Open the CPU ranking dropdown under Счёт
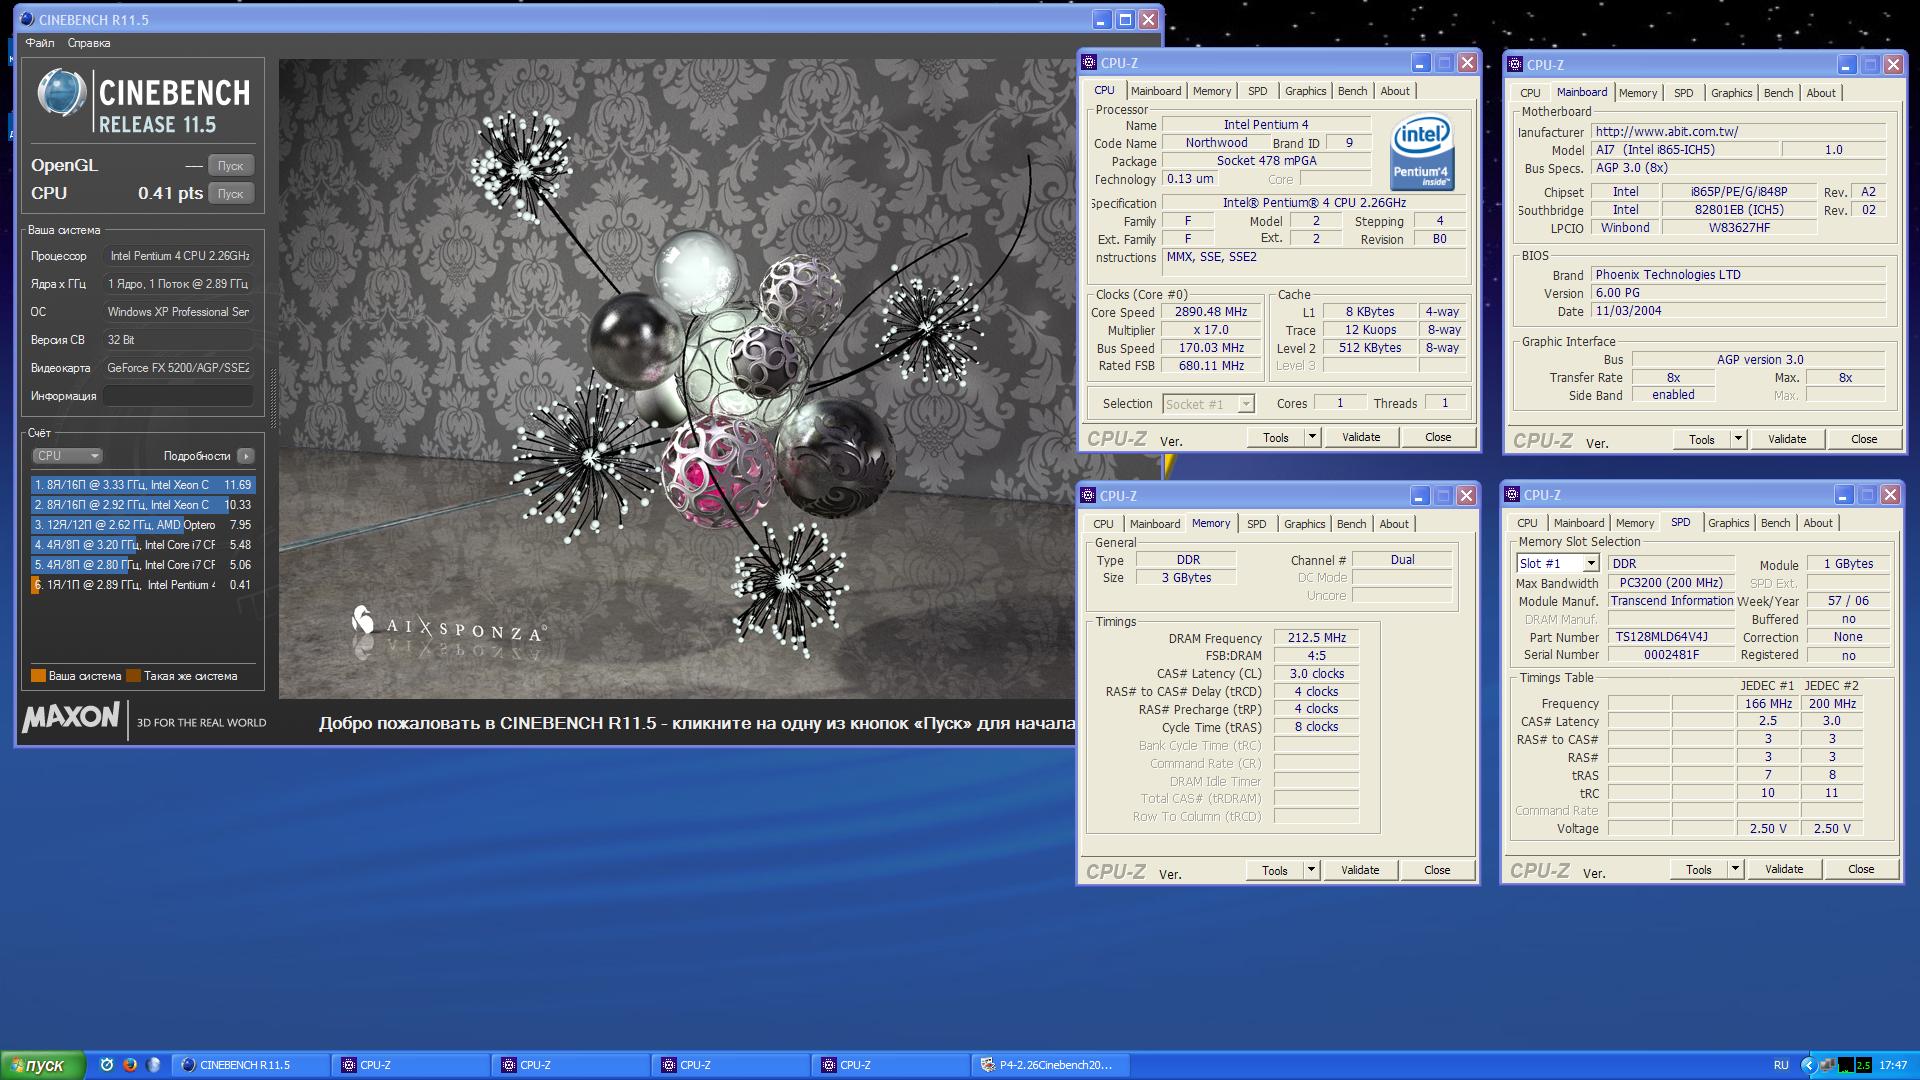 pos(67,456)
